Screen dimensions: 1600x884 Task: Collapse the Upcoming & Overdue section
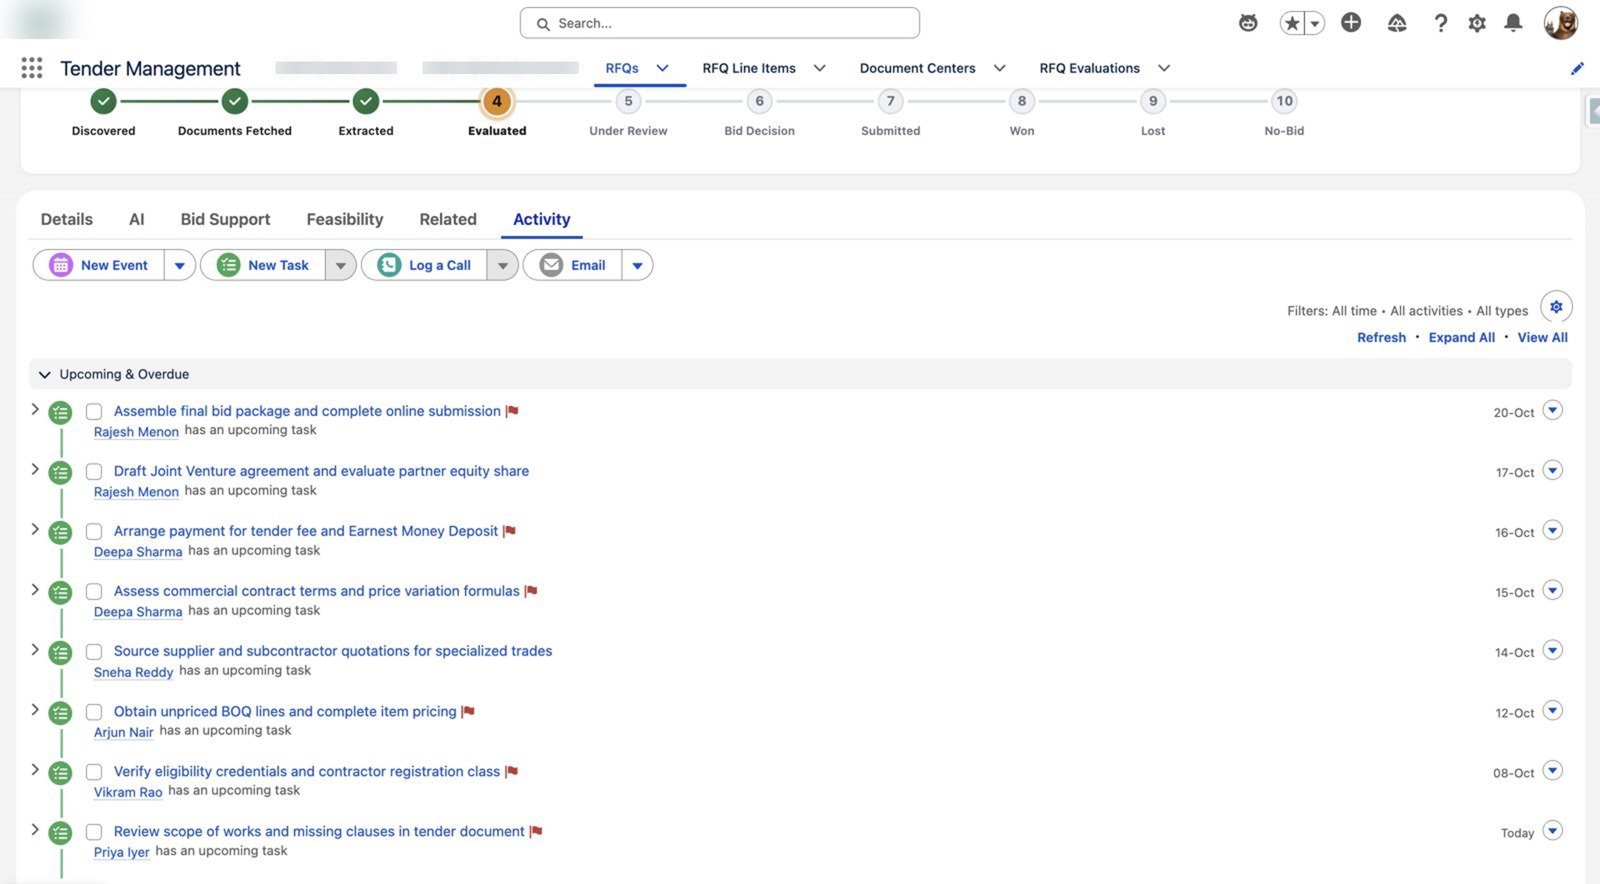[44, 374]
